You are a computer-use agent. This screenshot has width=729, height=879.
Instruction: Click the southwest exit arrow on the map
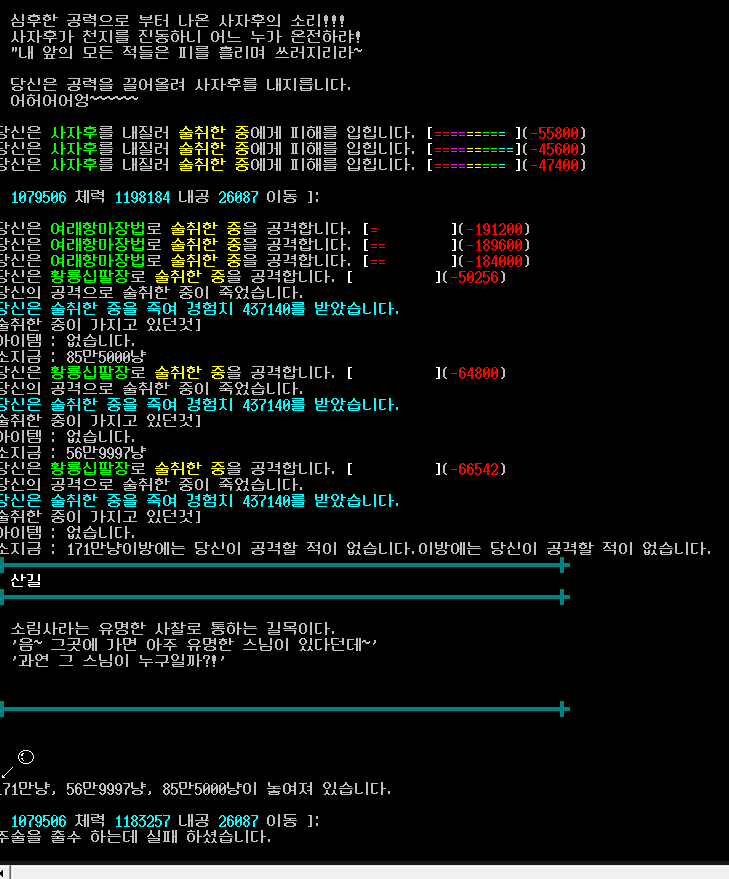click(7, 772)
